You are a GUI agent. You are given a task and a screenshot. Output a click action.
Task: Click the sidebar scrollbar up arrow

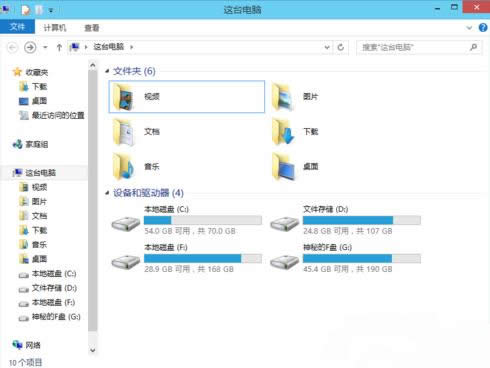[x=93, y=65]
